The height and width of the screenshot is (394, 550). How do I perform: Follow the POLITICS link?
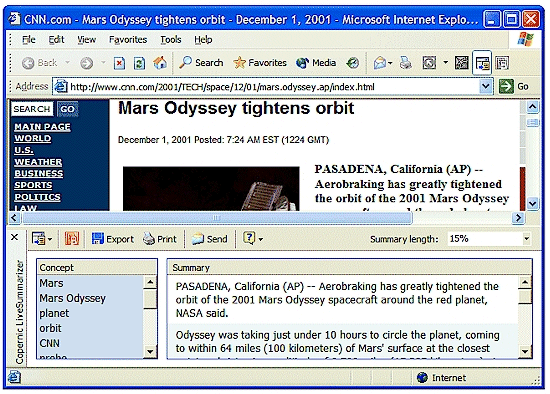(x=37, y=197)
